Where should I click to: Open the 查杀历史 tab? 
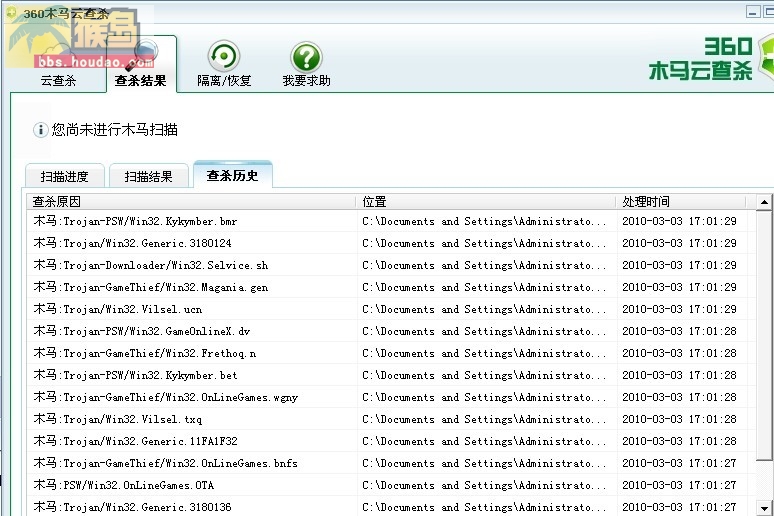[232, 175]
